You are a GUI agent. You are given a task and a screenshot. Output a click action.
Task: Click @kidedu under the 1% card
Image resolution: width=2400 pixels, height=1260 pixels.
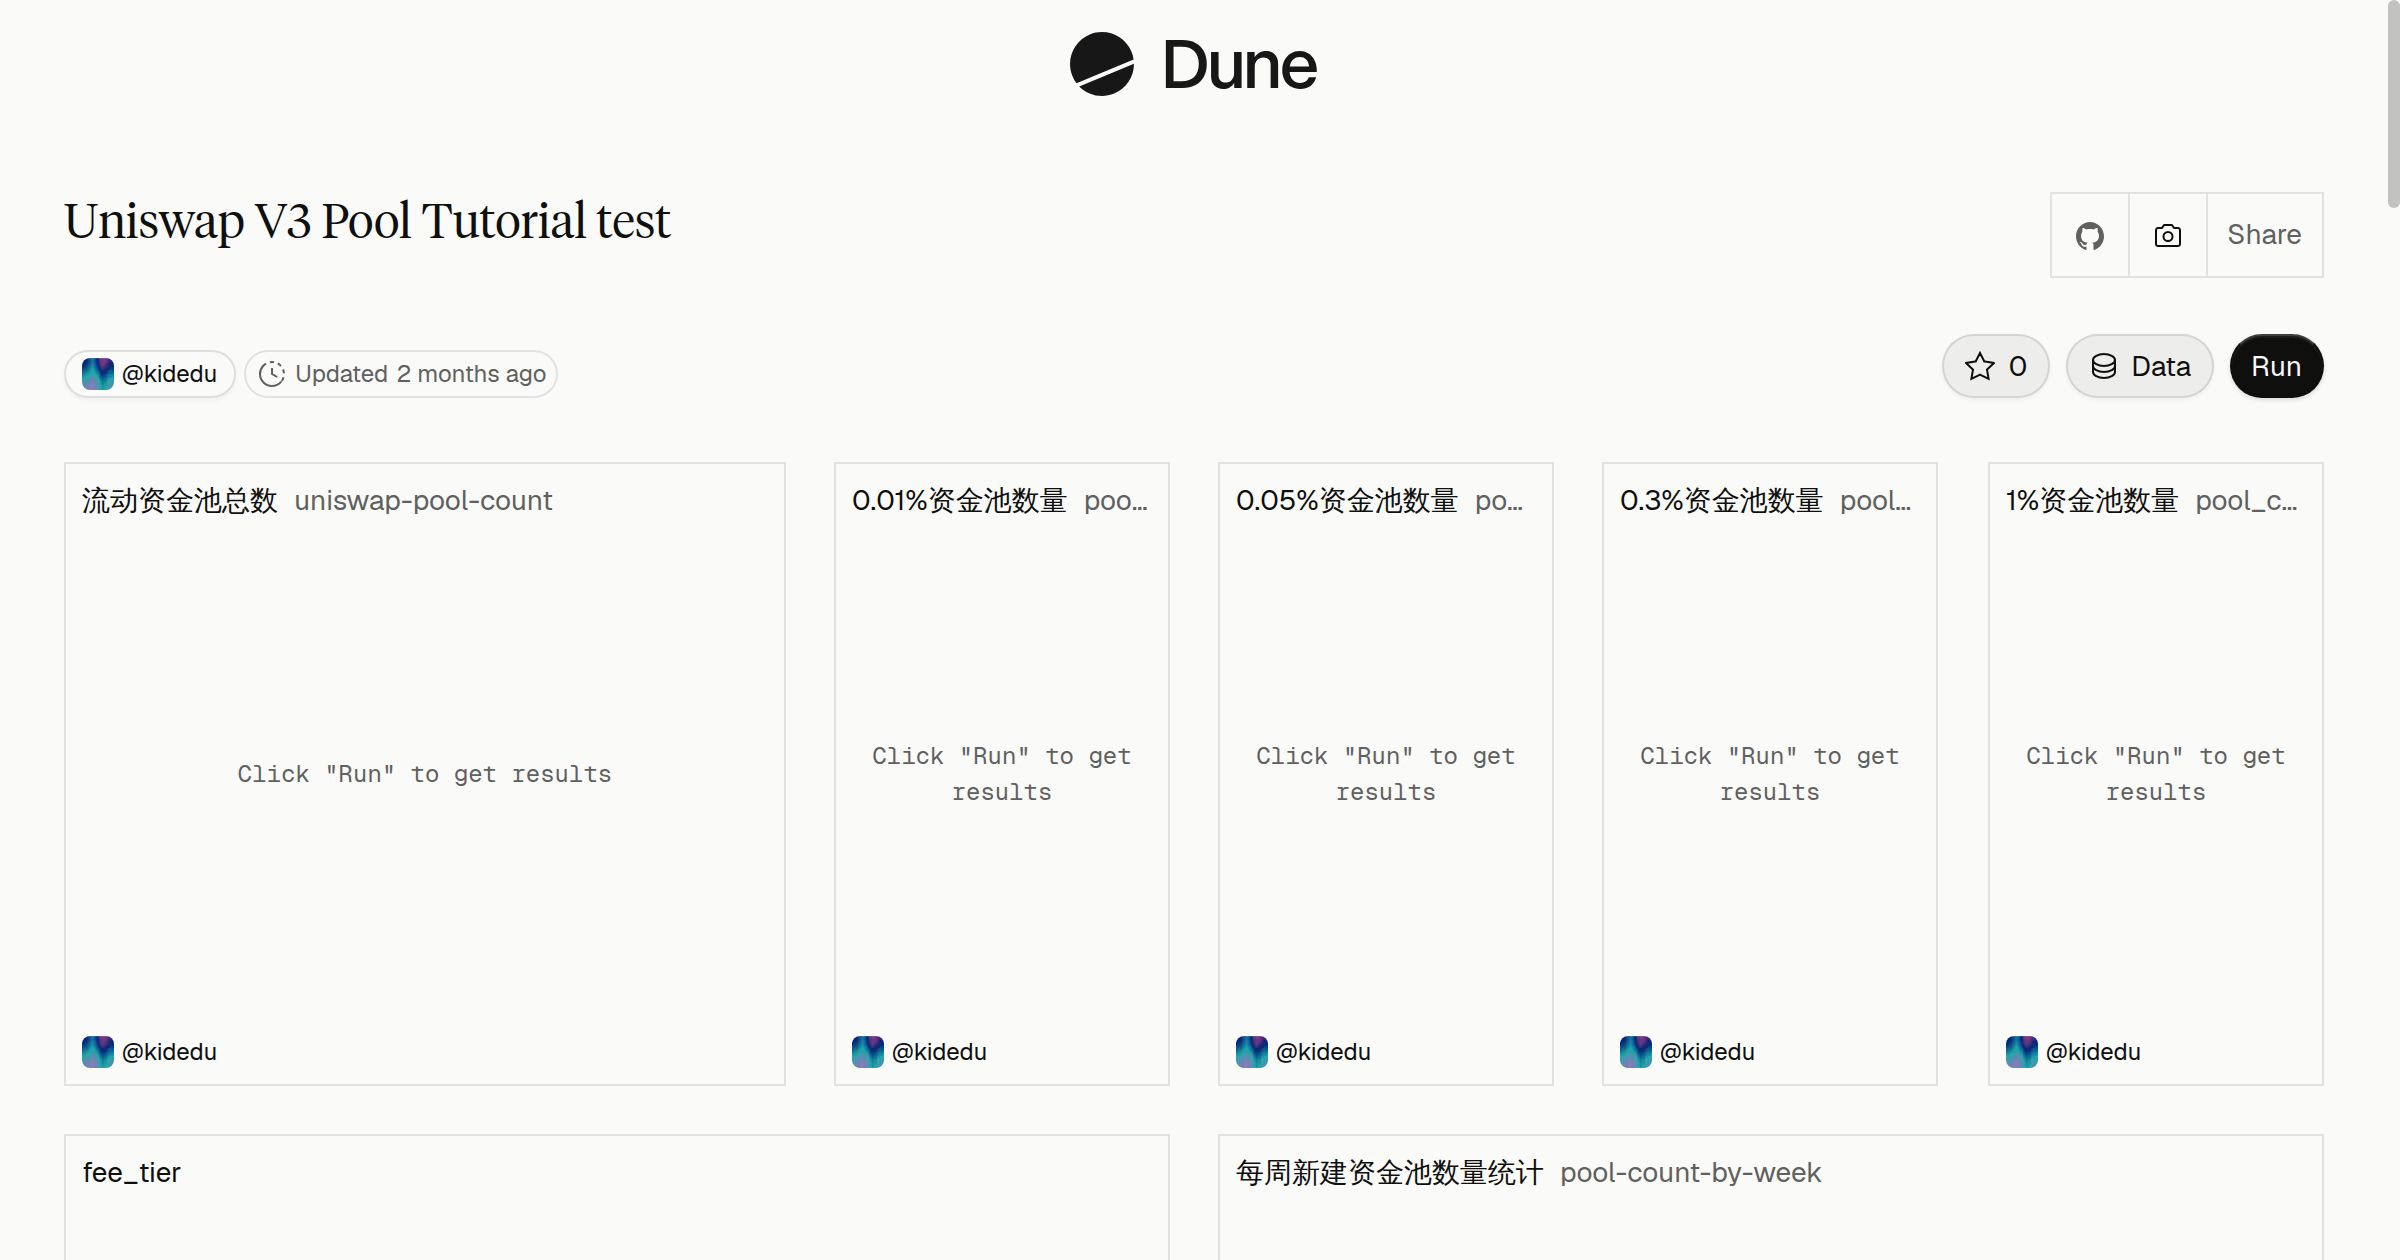(x=2093, y=1052)
